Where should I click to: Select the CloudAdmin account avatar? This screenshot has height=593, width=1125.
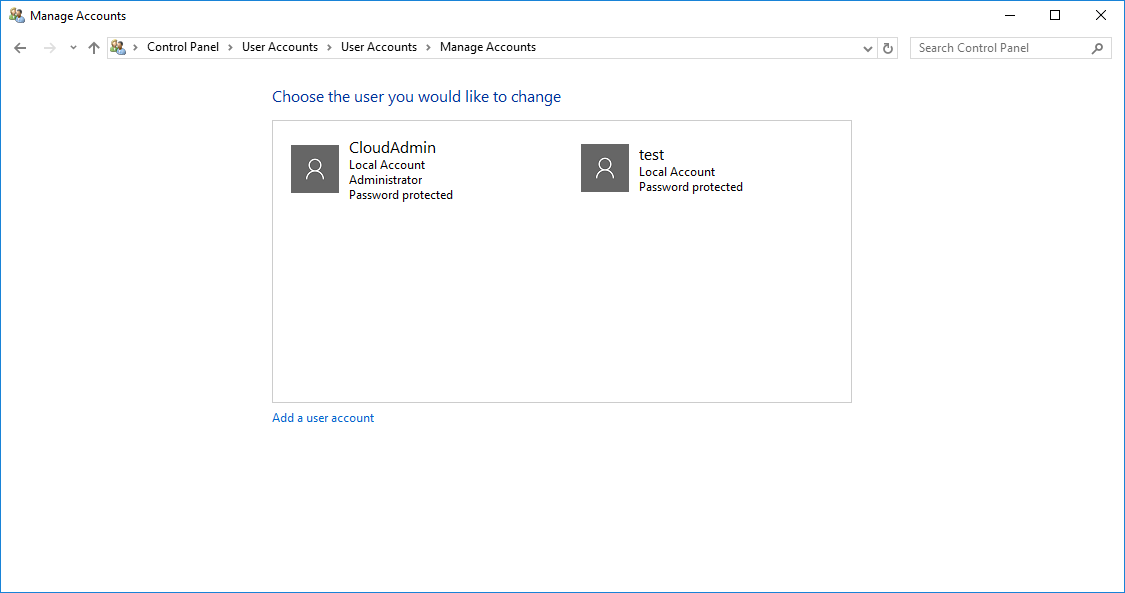click(x=315, y=169)
